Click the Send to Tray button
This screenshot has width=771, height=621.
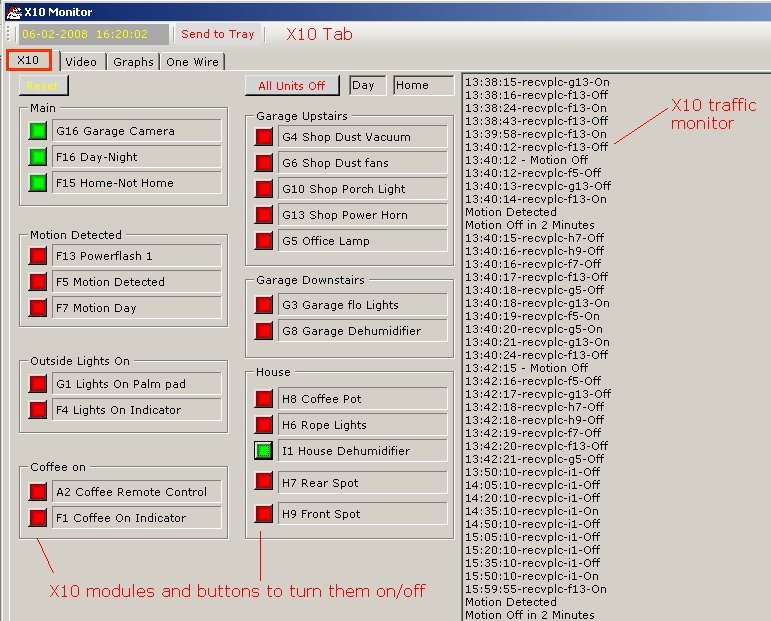(x=217, y=34)
